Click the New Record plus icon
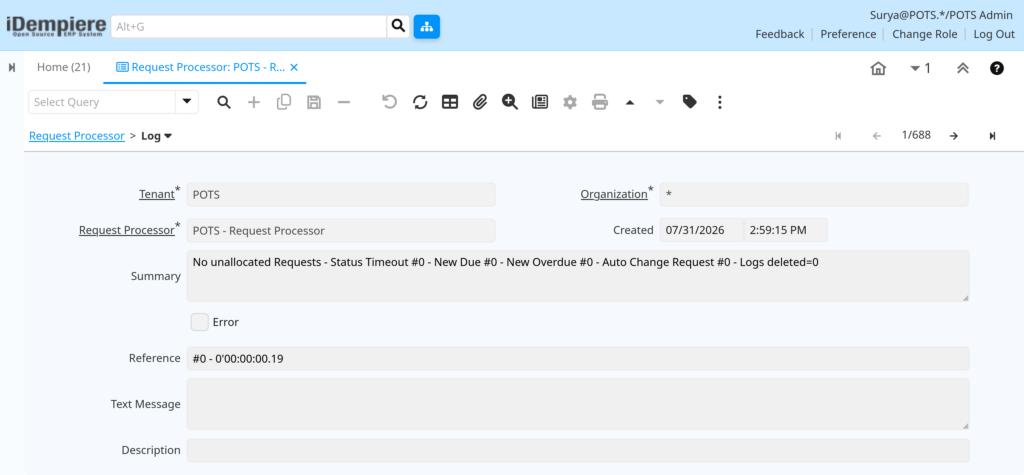Screen dimensions: 1024x475 253,102
